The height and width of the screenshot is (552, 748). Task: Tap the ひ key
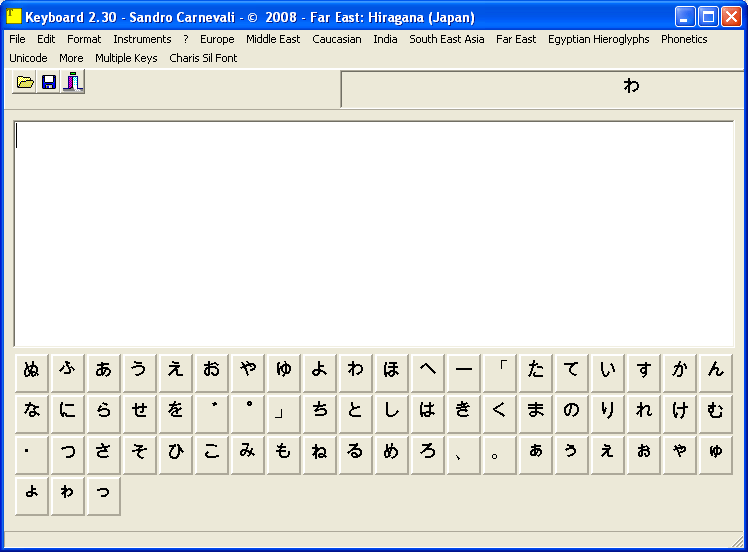point(175,455)
